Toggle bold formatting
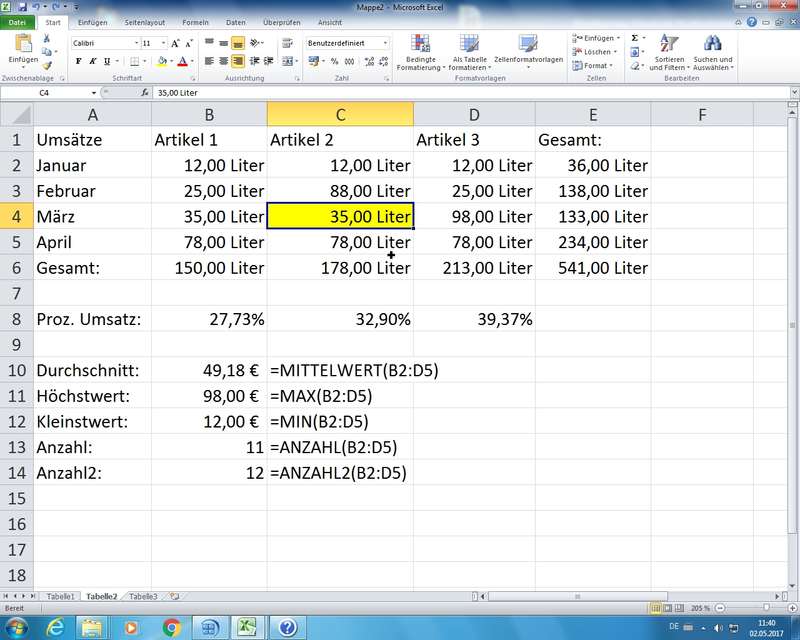 [77, 61]
